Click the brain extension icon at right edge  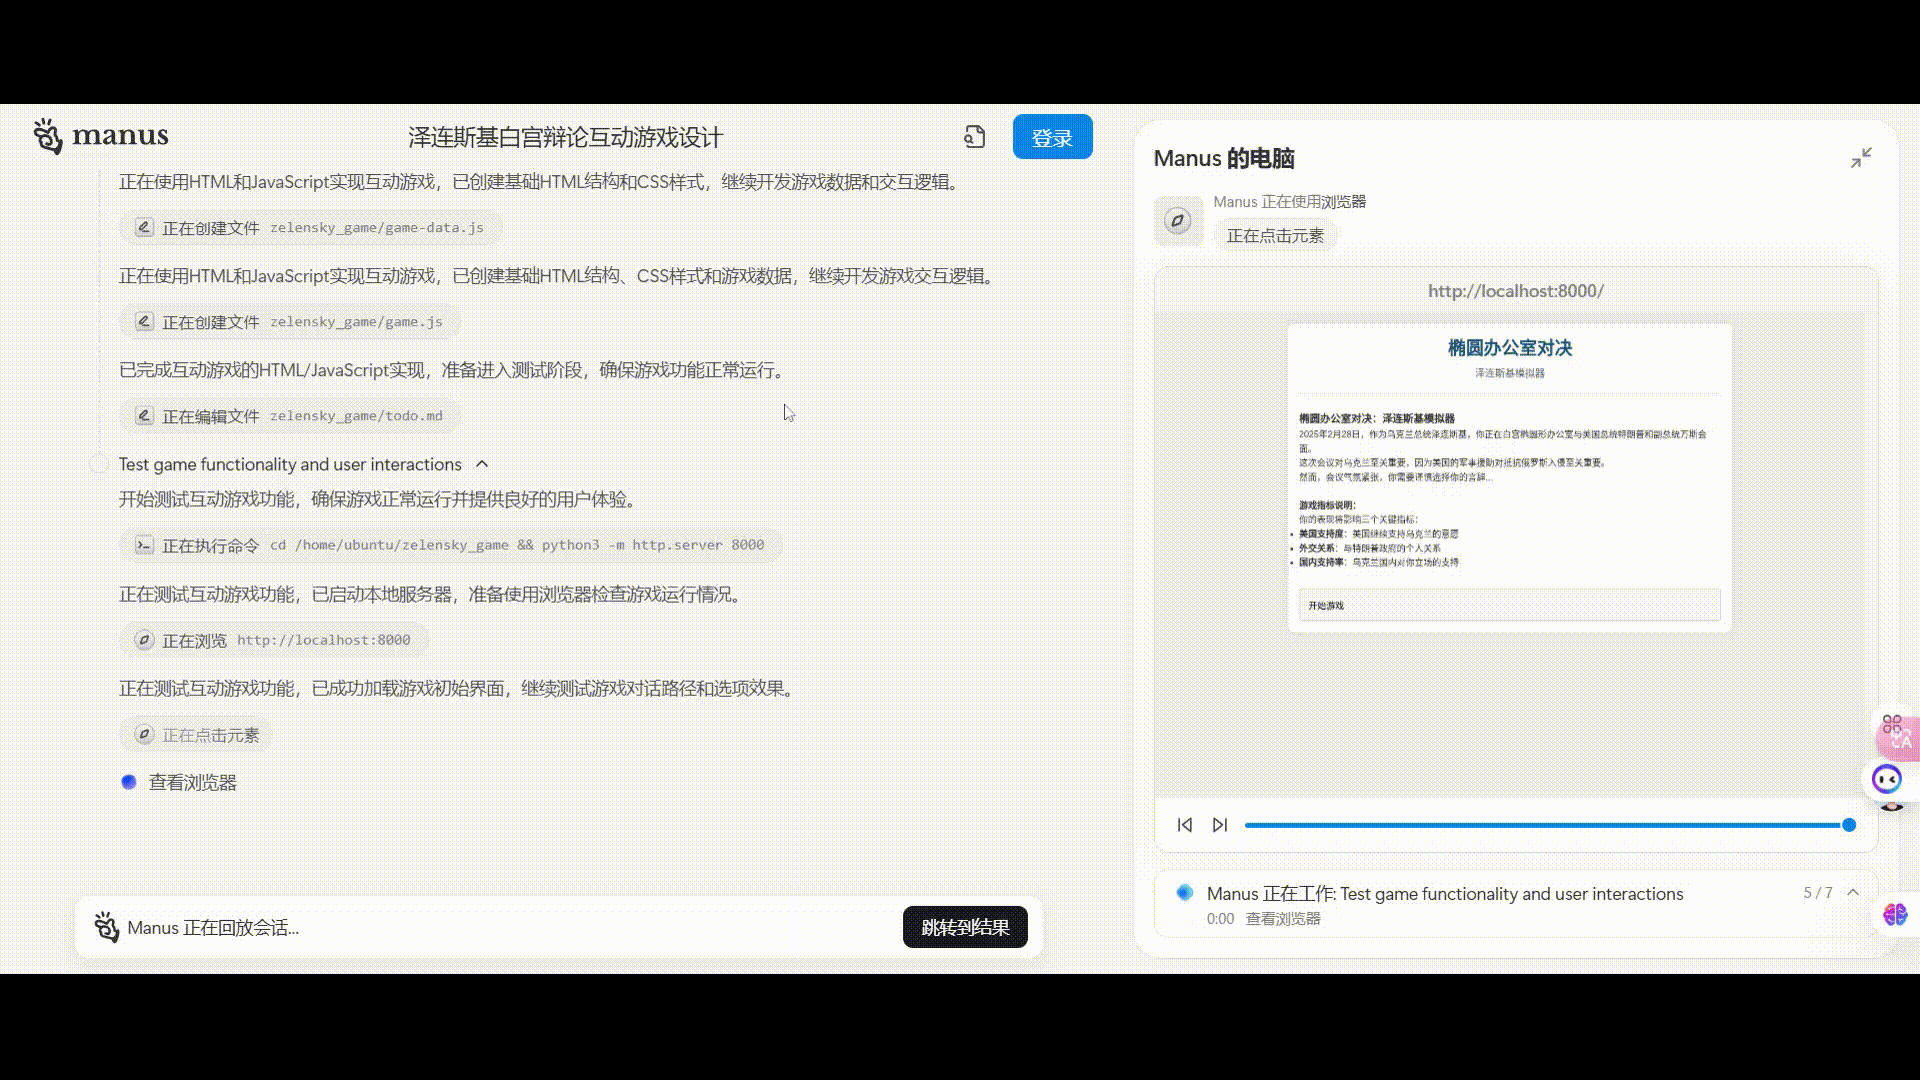point(1895,914)
